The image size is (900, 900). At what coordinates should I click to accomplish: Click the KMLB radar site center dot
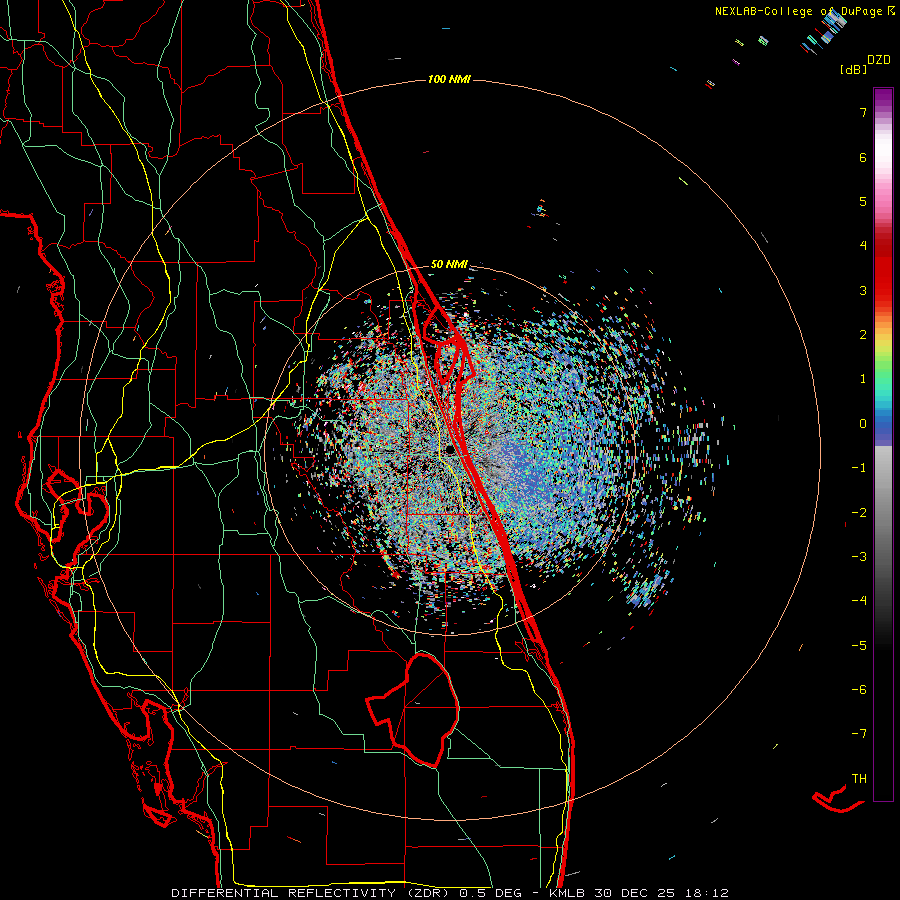[450, 449]
